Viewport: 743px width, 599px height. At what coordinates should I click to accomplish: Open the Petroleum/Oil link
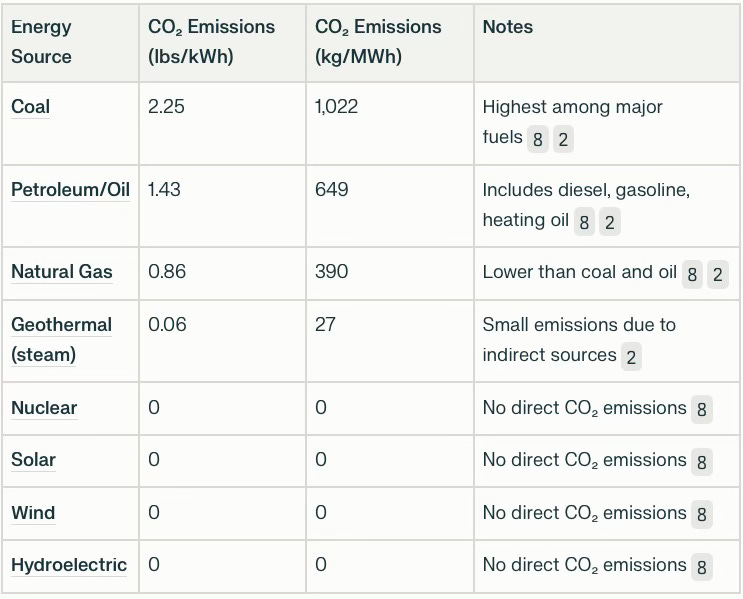[x=70, y=190]
